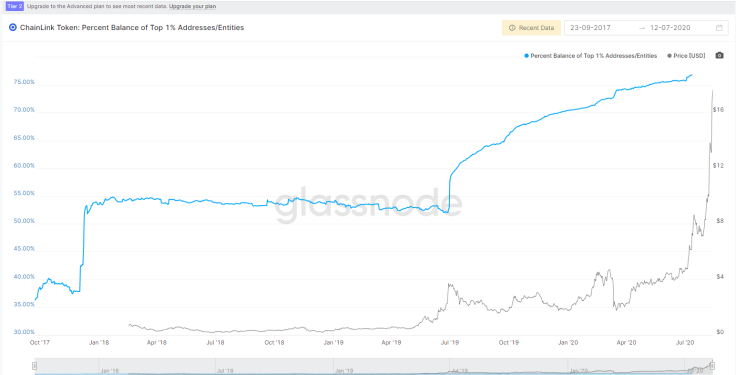
Task: Click the 70.00% left axis label
Action: point(24,110)
